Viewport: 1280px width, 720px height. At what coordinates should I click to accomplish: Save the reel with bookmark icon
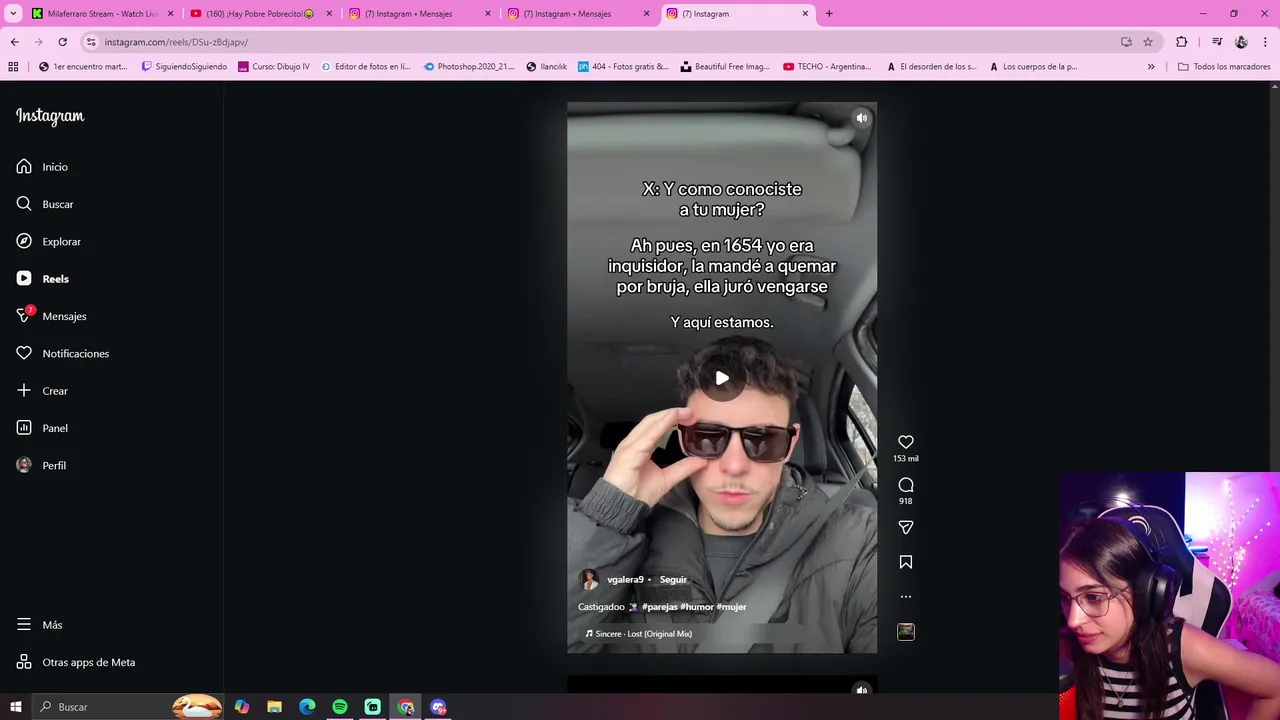[906, 562]
